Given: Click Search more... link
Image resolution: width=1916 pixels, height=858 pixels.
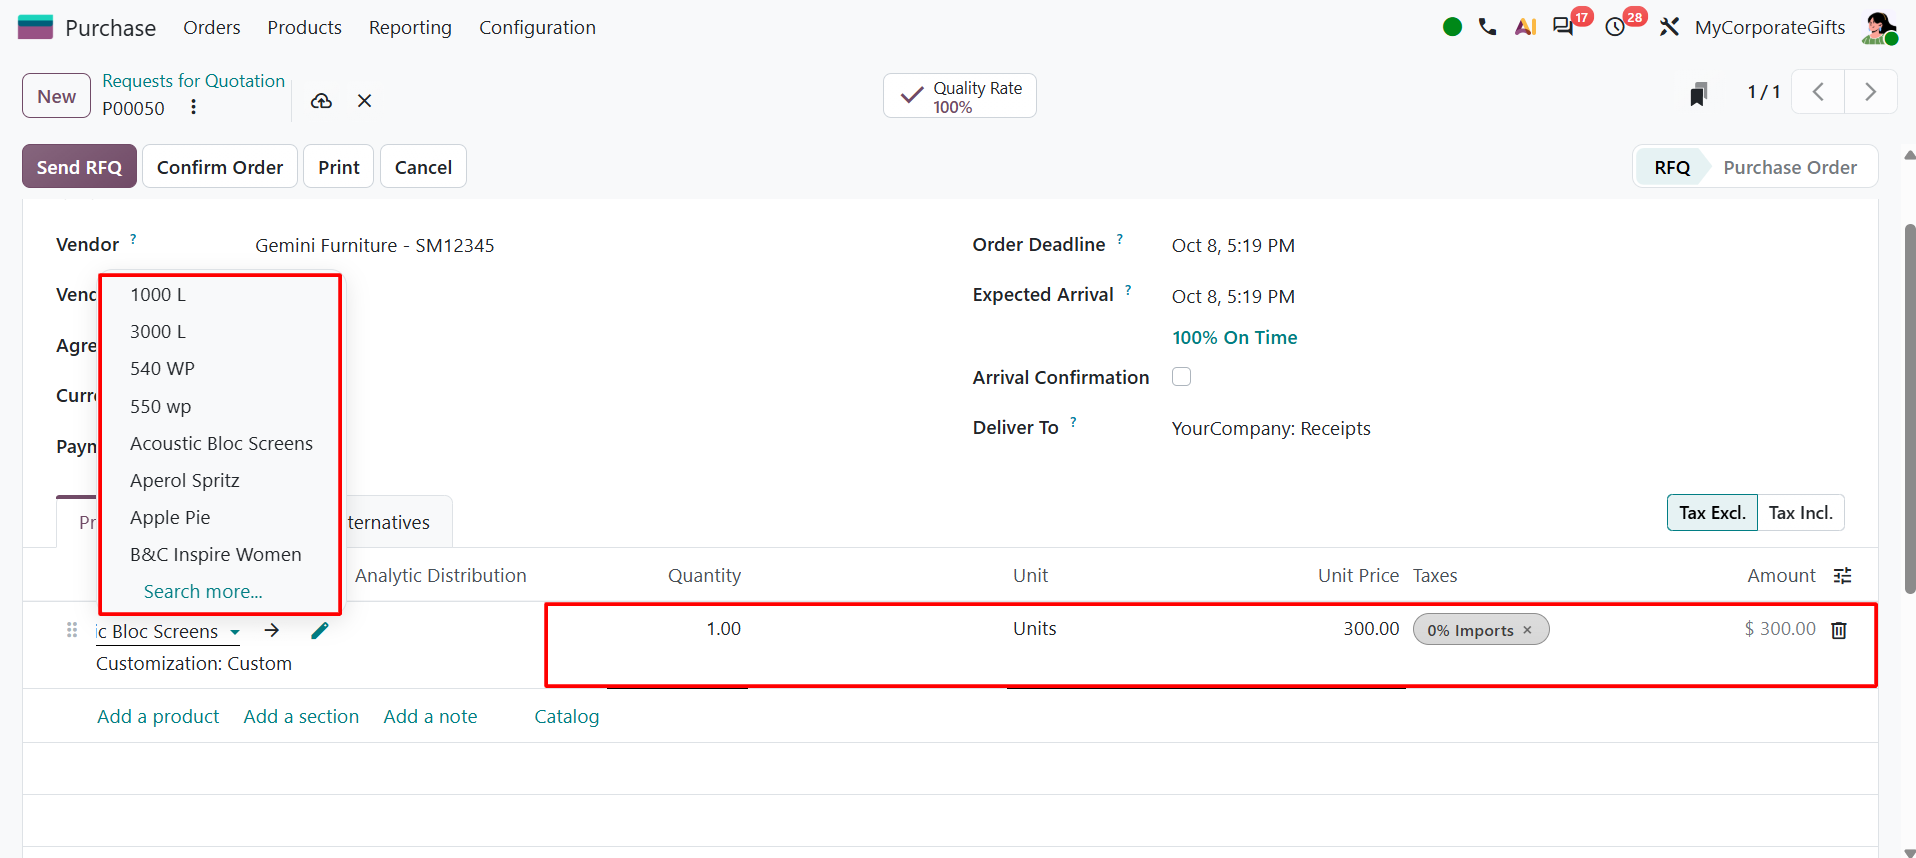Looking at the screenshot, I should point(203,591).
